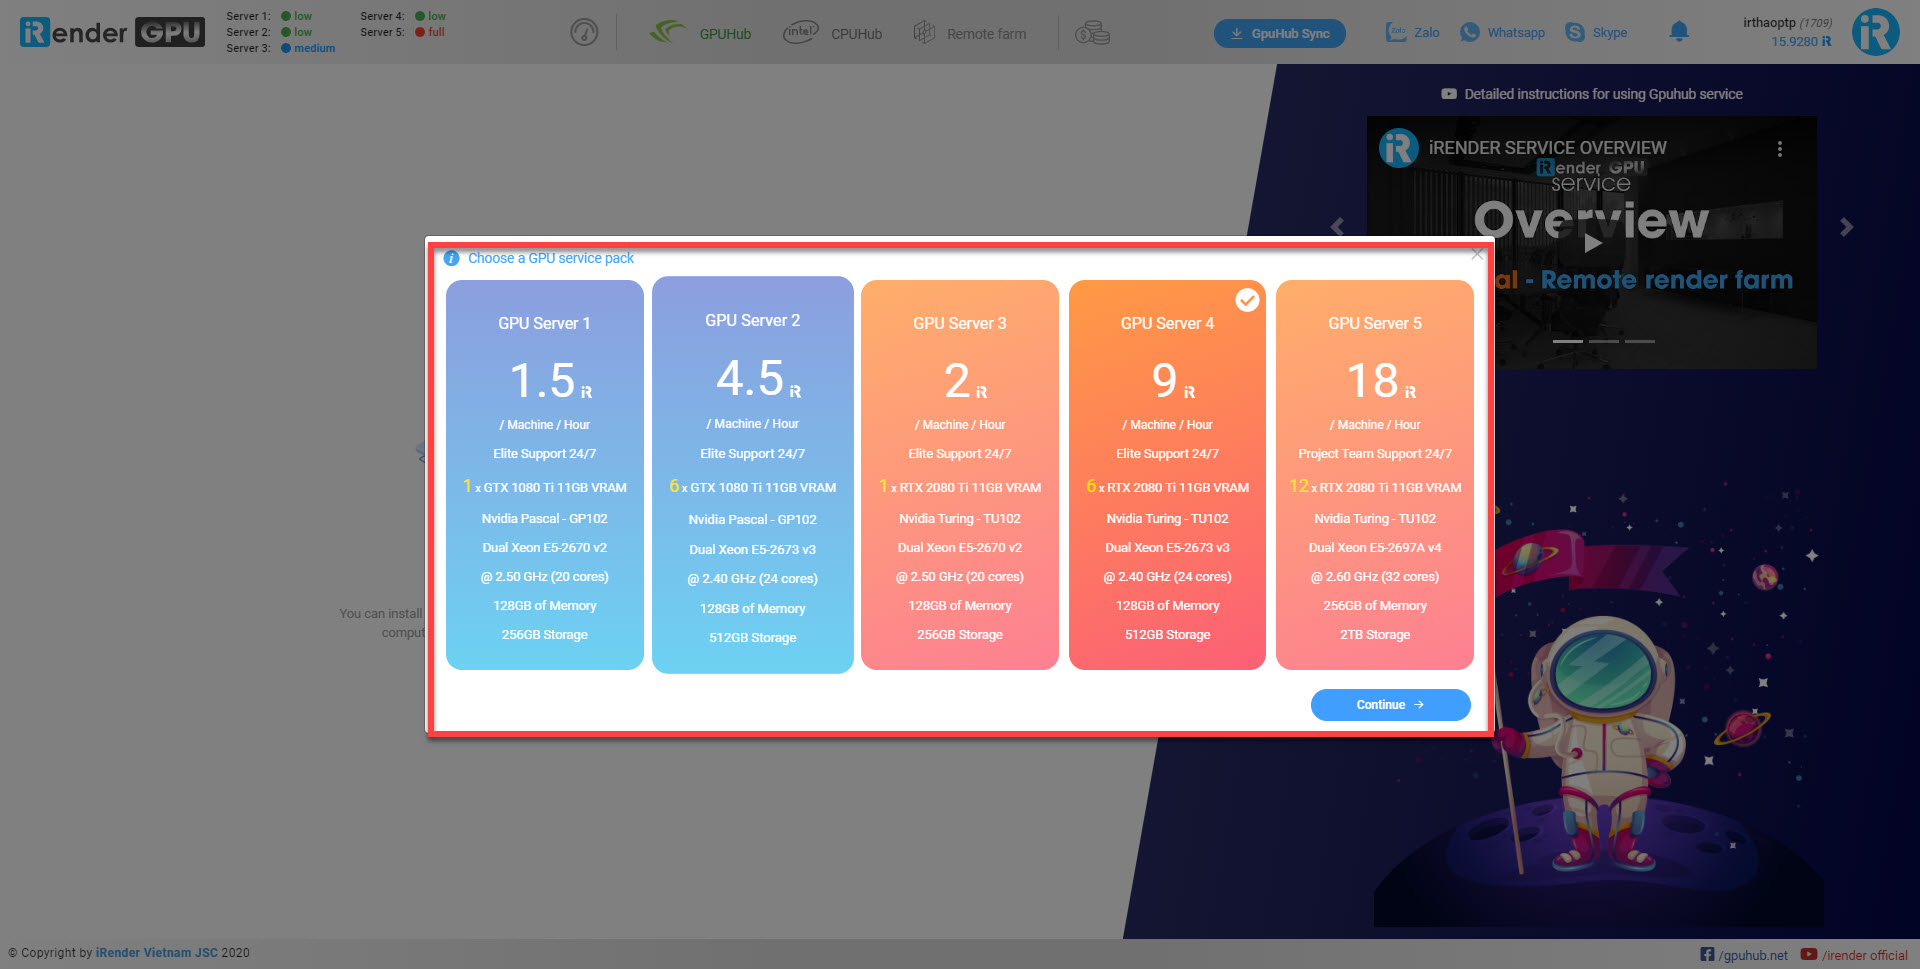
Task: Open Zalo chat support
Action: point(1413,32)
